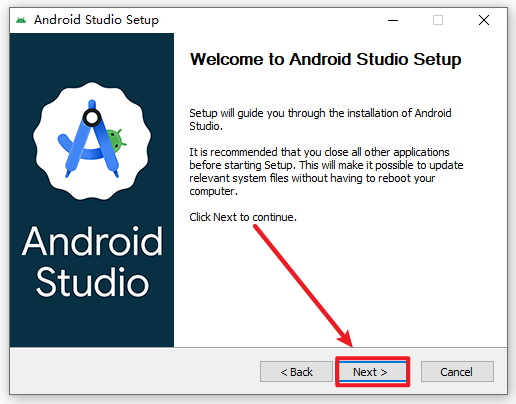Click the Android Studio compass logo
Viewport: 516px width, 404px height.
point(92,141)
